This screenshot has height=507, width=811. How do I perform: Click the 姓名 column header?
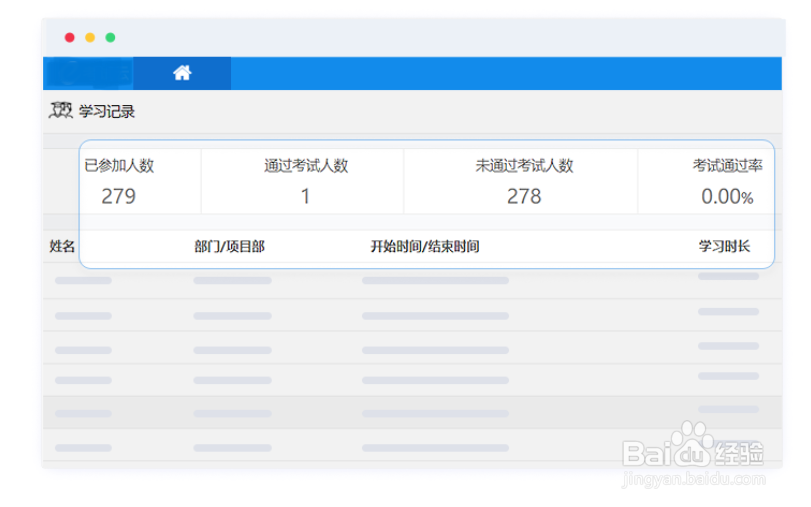coord(63,246)
